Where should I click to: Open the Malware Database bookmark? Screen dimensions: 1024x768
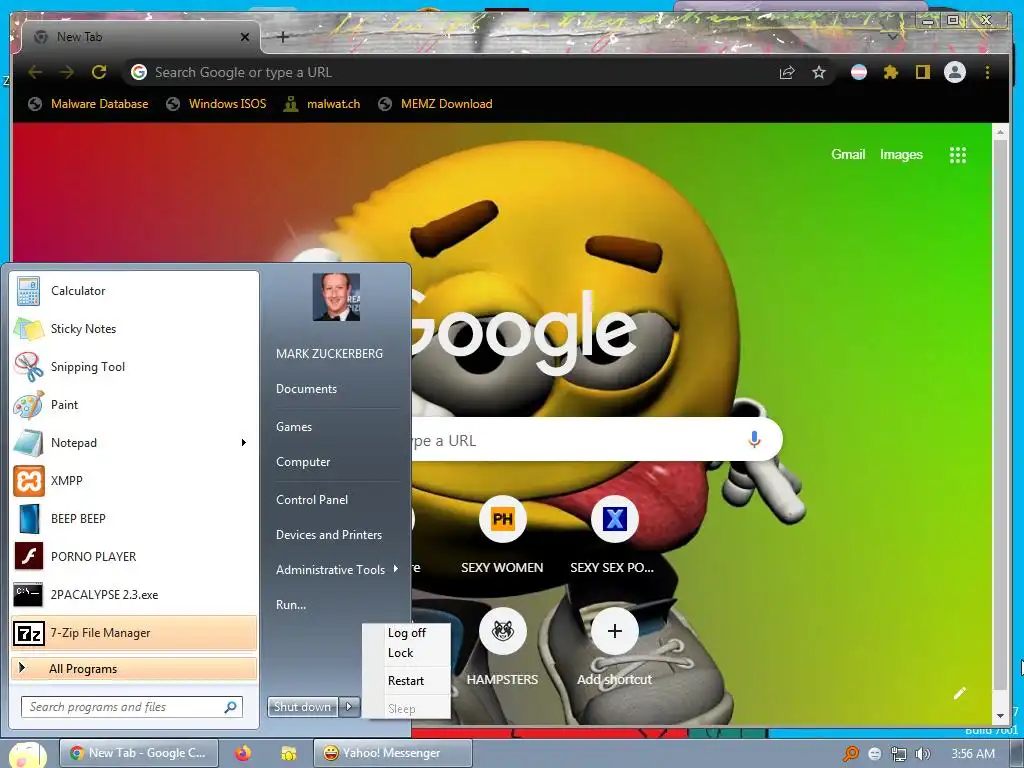(88, 104)
